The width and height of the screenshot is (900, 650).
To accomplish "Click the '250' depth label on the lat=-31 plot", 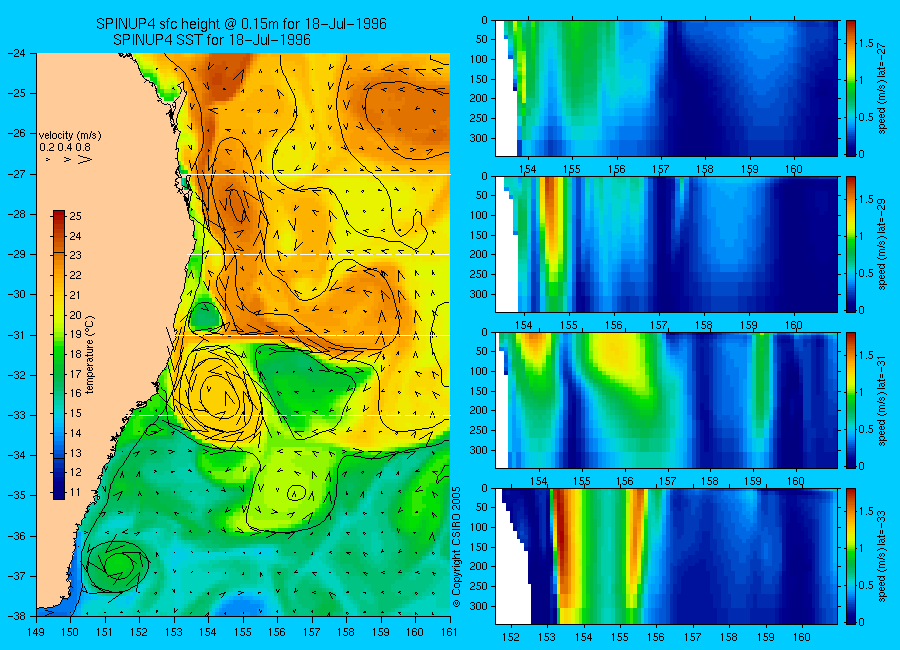I will tap(480, 430).
